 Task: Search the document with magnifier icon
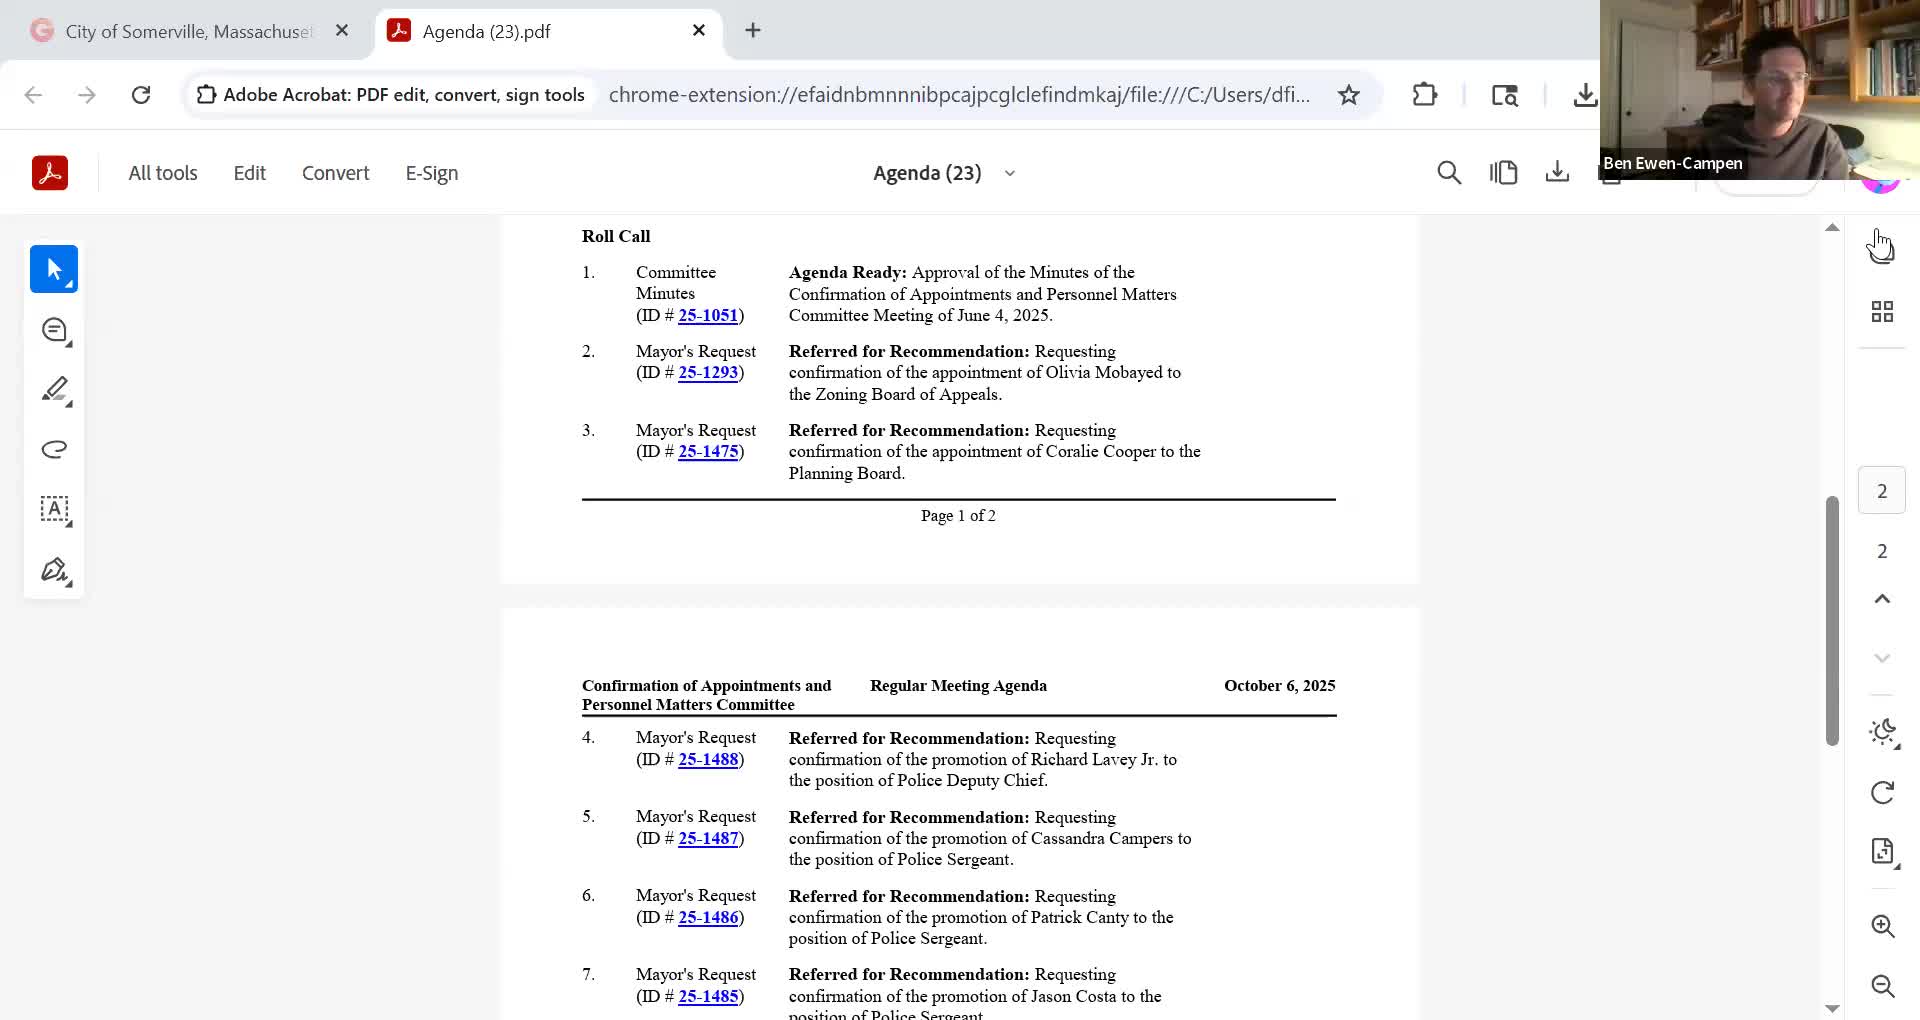(1449, 173)
